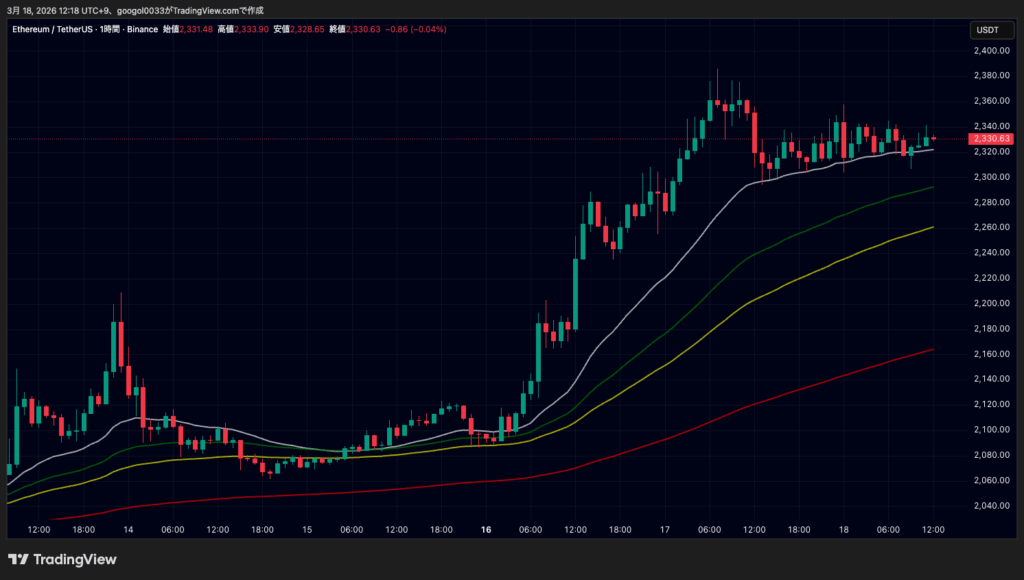1024x580 pixels.
Task: Click the 14 date label on time axis
Action: (x=128, y=529)
